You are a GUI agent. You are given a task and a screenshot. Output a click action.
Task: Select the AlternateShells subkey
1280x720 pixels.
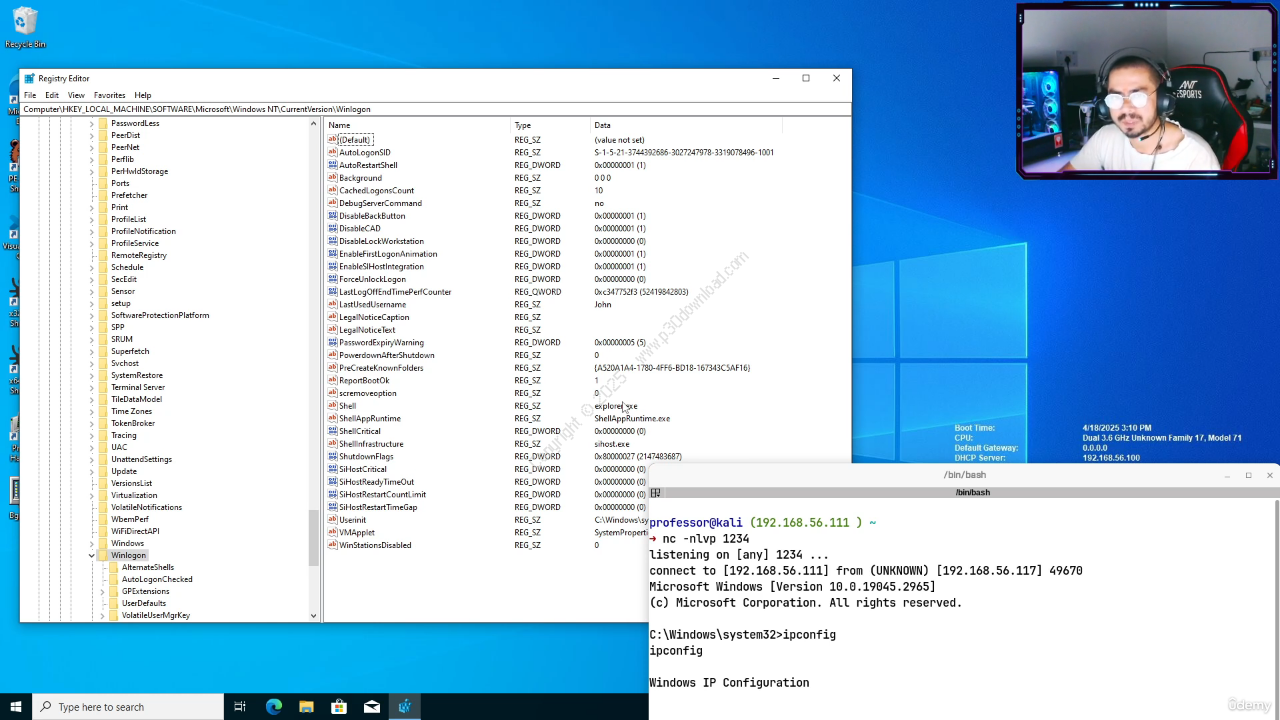pyautogui.click(x=147, y=567)
